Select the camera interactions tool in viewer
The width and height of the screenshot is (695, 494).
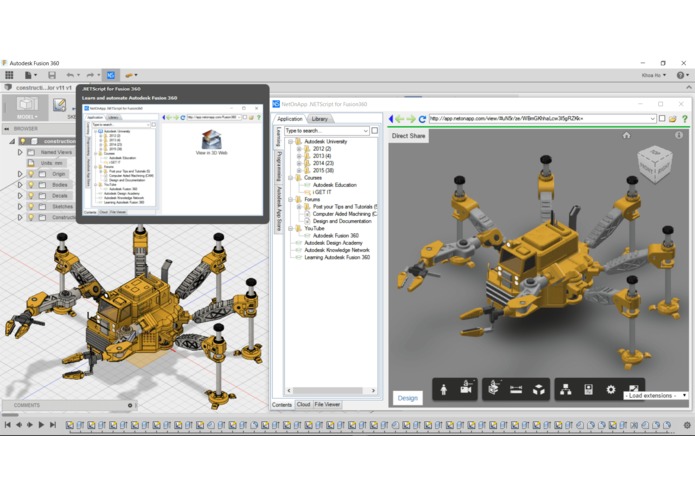click(x=465, y=389)
